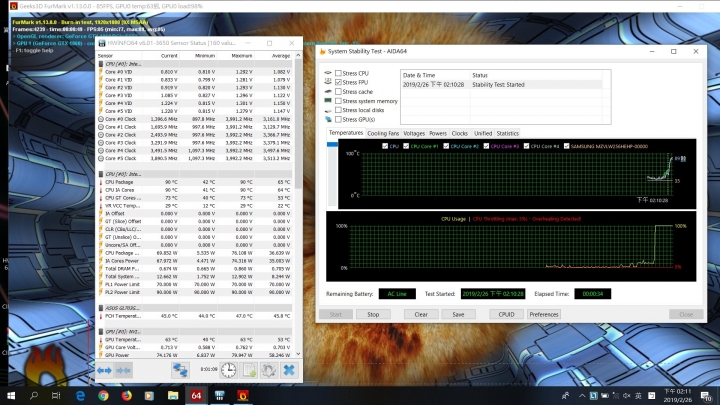This screenshot has height=405, width=720.
Task: Toggle the CPU graph legend checkbox
Action: click(x=385, y=146)
